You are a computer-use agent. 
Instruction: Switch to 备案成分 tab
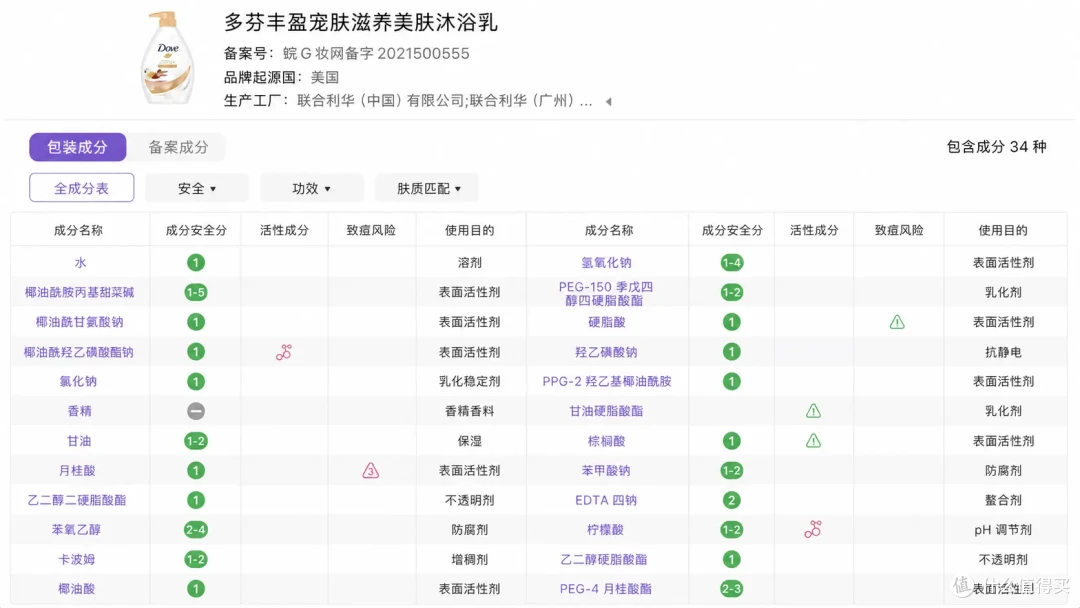point(178,147)
